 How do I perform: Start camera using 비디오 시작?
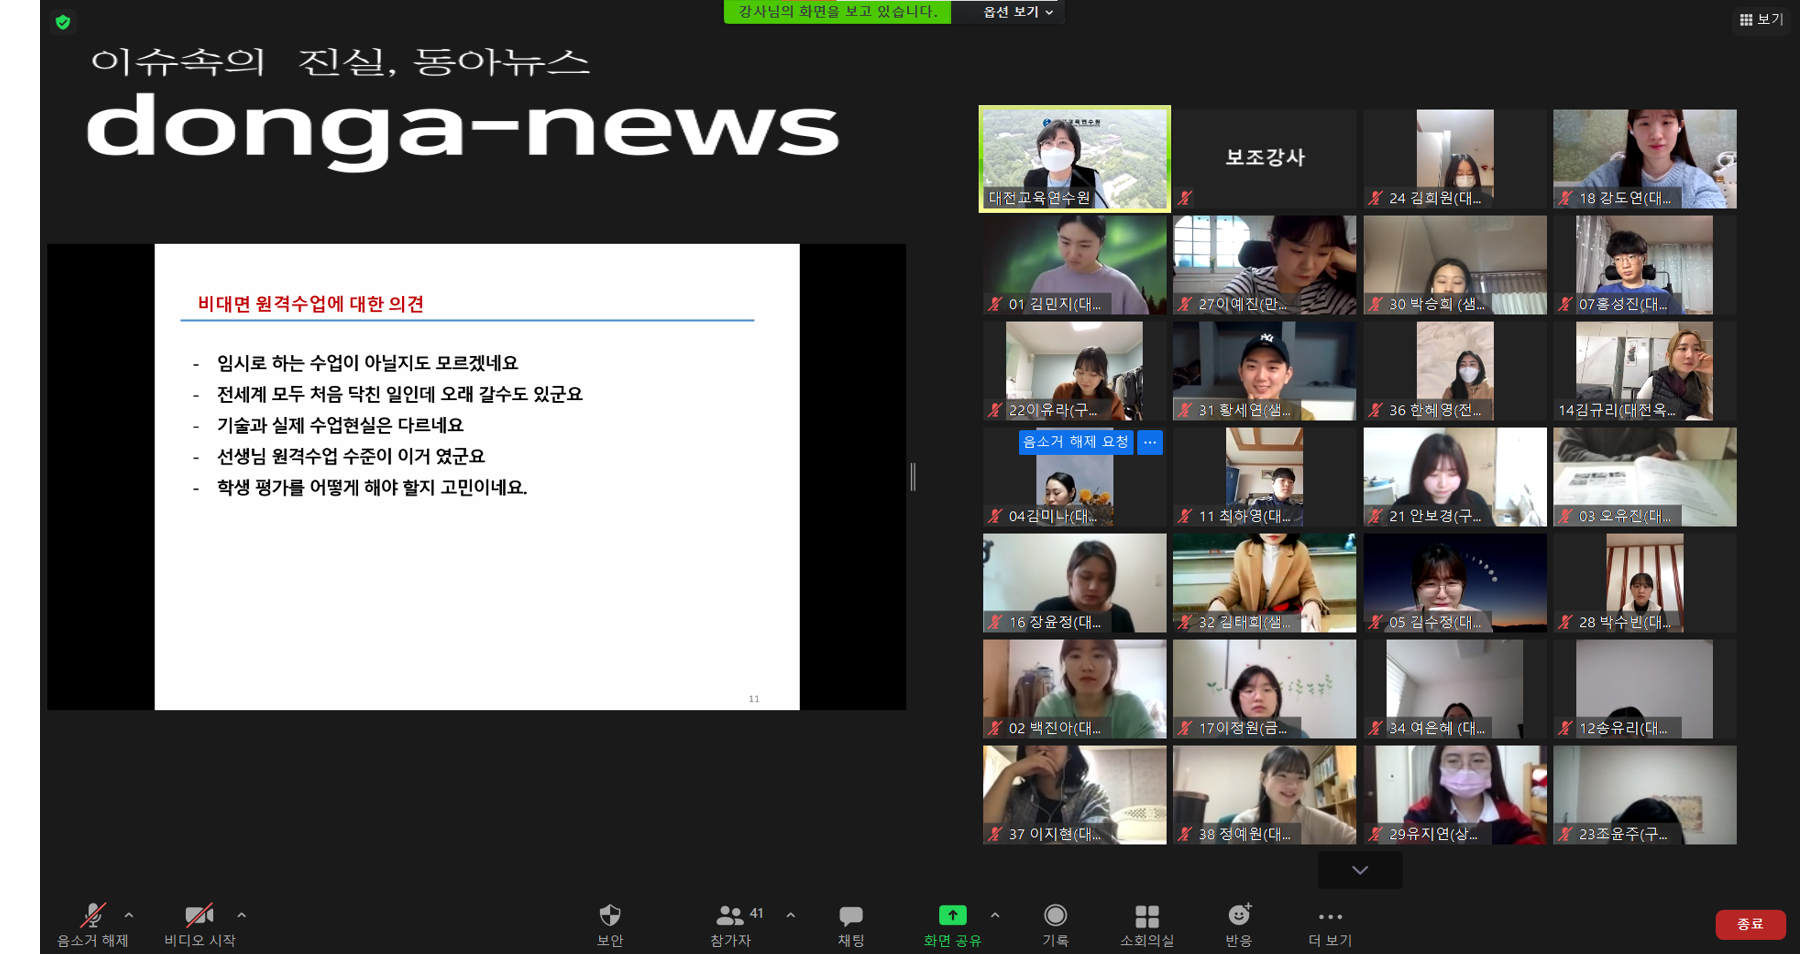(x=199, y=925)
